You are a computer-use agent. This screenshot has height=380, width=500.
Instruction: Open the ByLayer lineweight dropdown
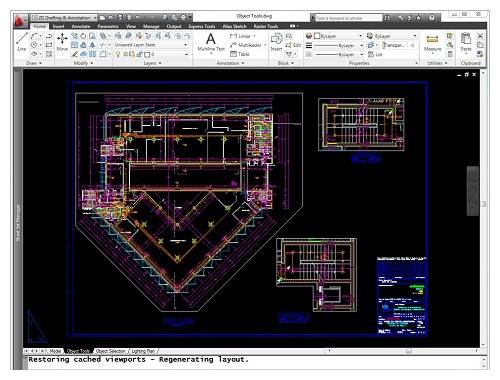(338, 45)
